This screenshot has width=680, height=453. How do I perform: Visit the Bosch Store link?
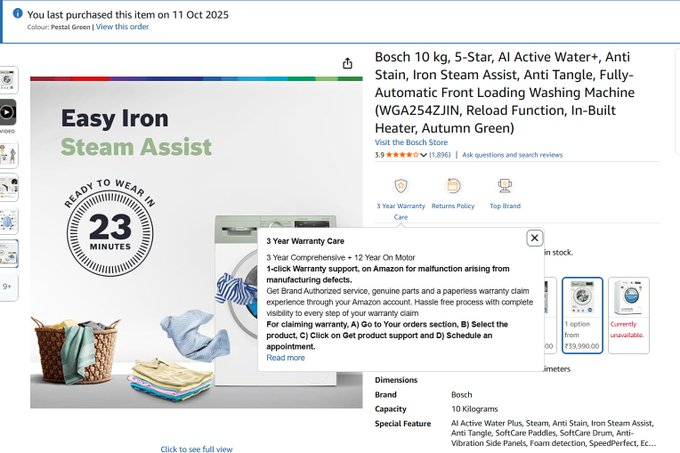click(x=411, y=142)
